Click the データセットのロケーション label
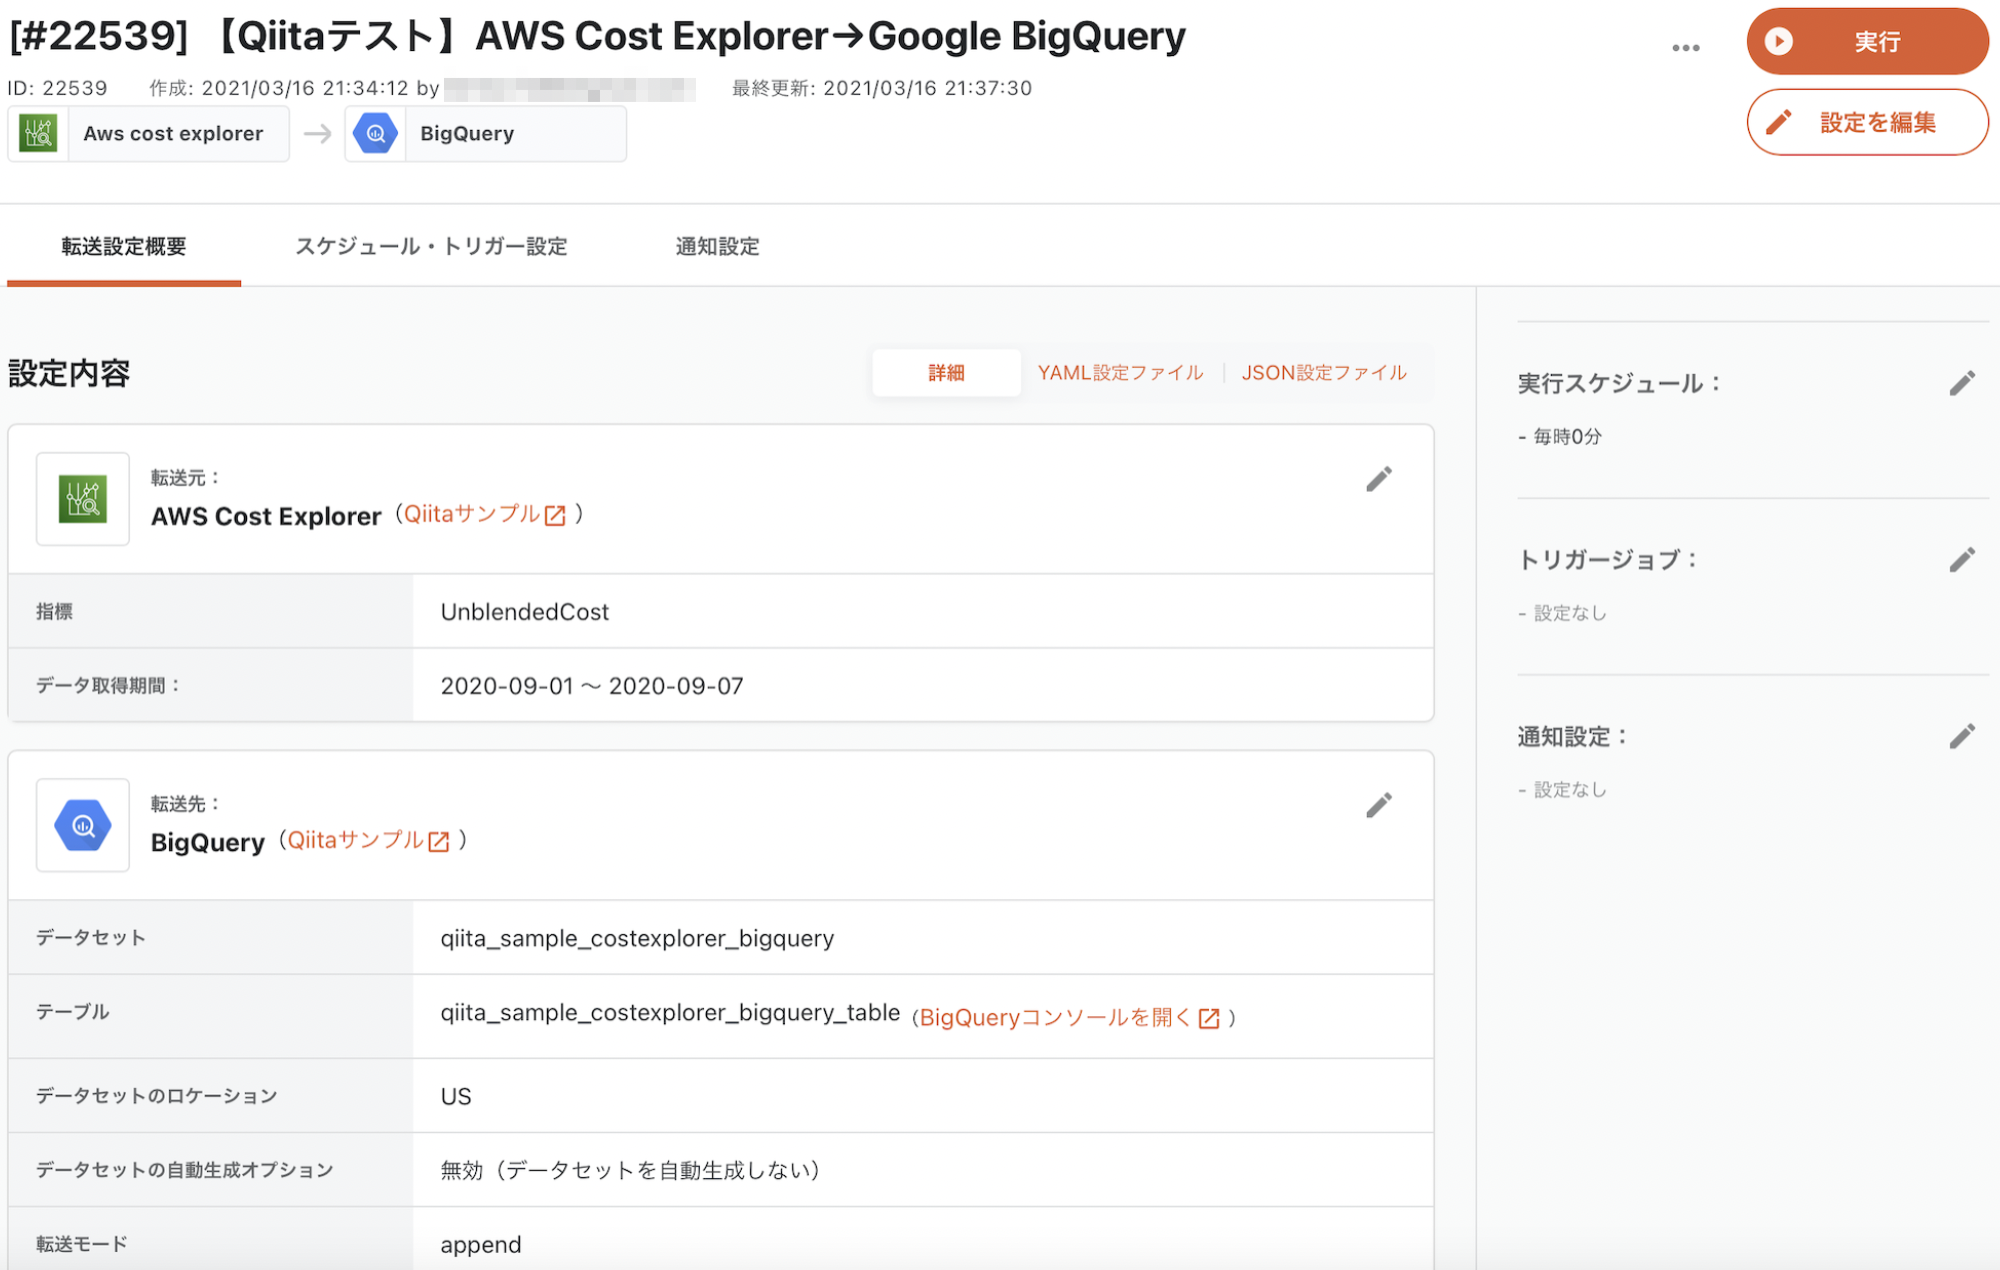 (157, 1096)
